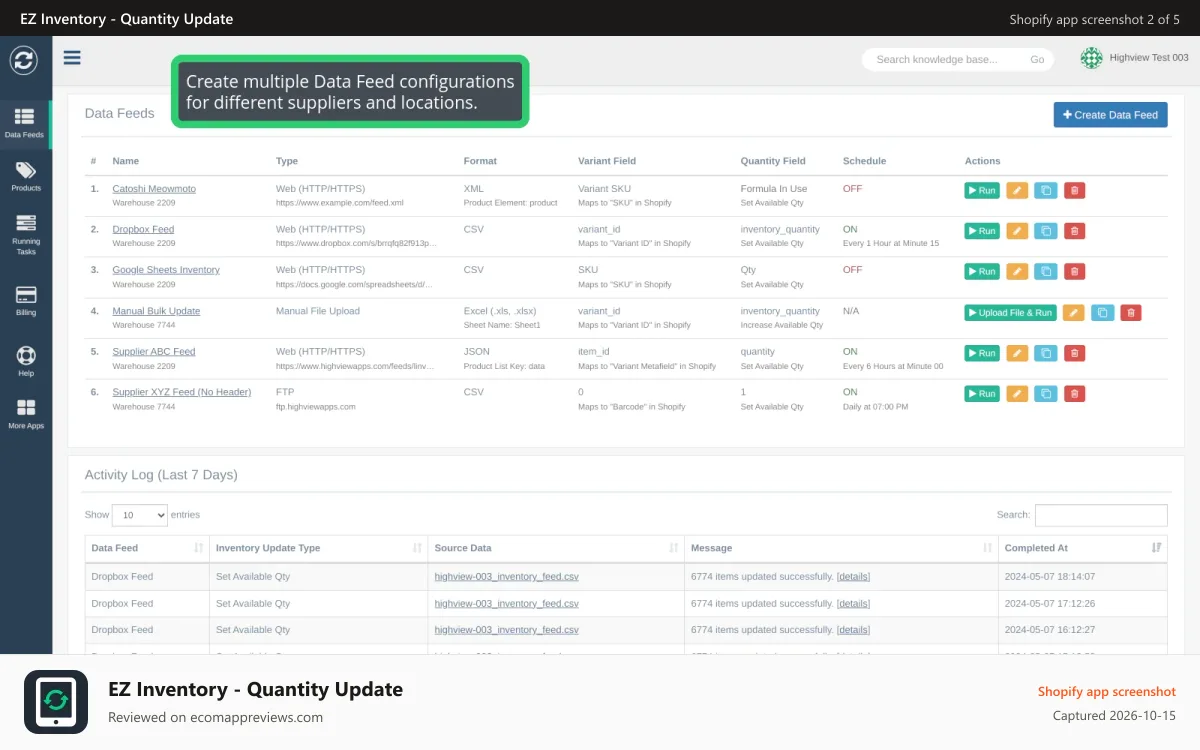Viewport: 1200px width, 750px height.
Task: Run the Google Sheets Inventory feed
Action: point(981,271)
